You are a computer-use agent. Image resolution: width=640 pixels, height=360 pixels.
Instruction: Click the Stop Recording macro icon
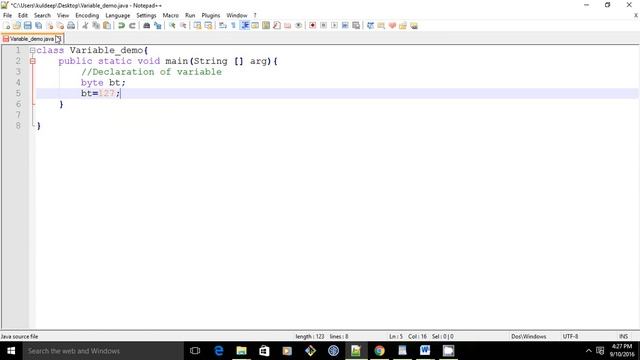coord(323,25)
